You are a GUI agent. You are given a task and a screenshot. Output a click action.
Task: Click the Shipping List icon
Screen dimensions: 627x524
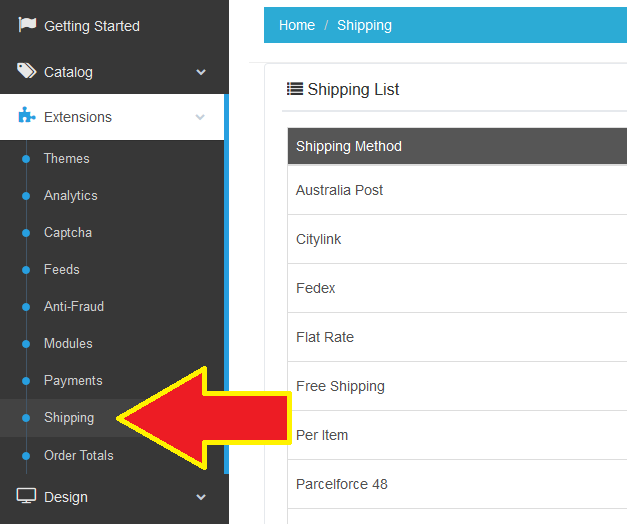coord(295,89)
